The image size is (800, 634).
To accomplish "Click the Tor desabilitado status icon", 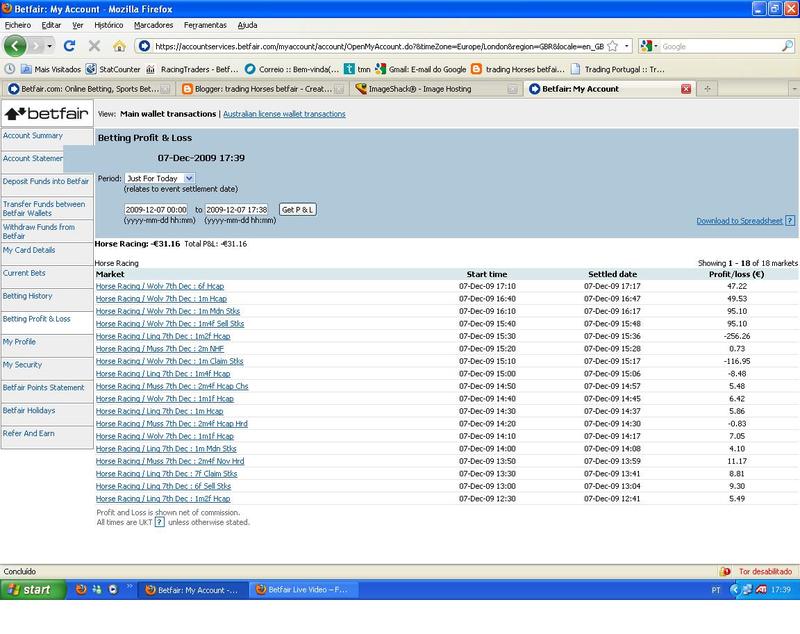I will pyautogui.click(x=725, y=571).
